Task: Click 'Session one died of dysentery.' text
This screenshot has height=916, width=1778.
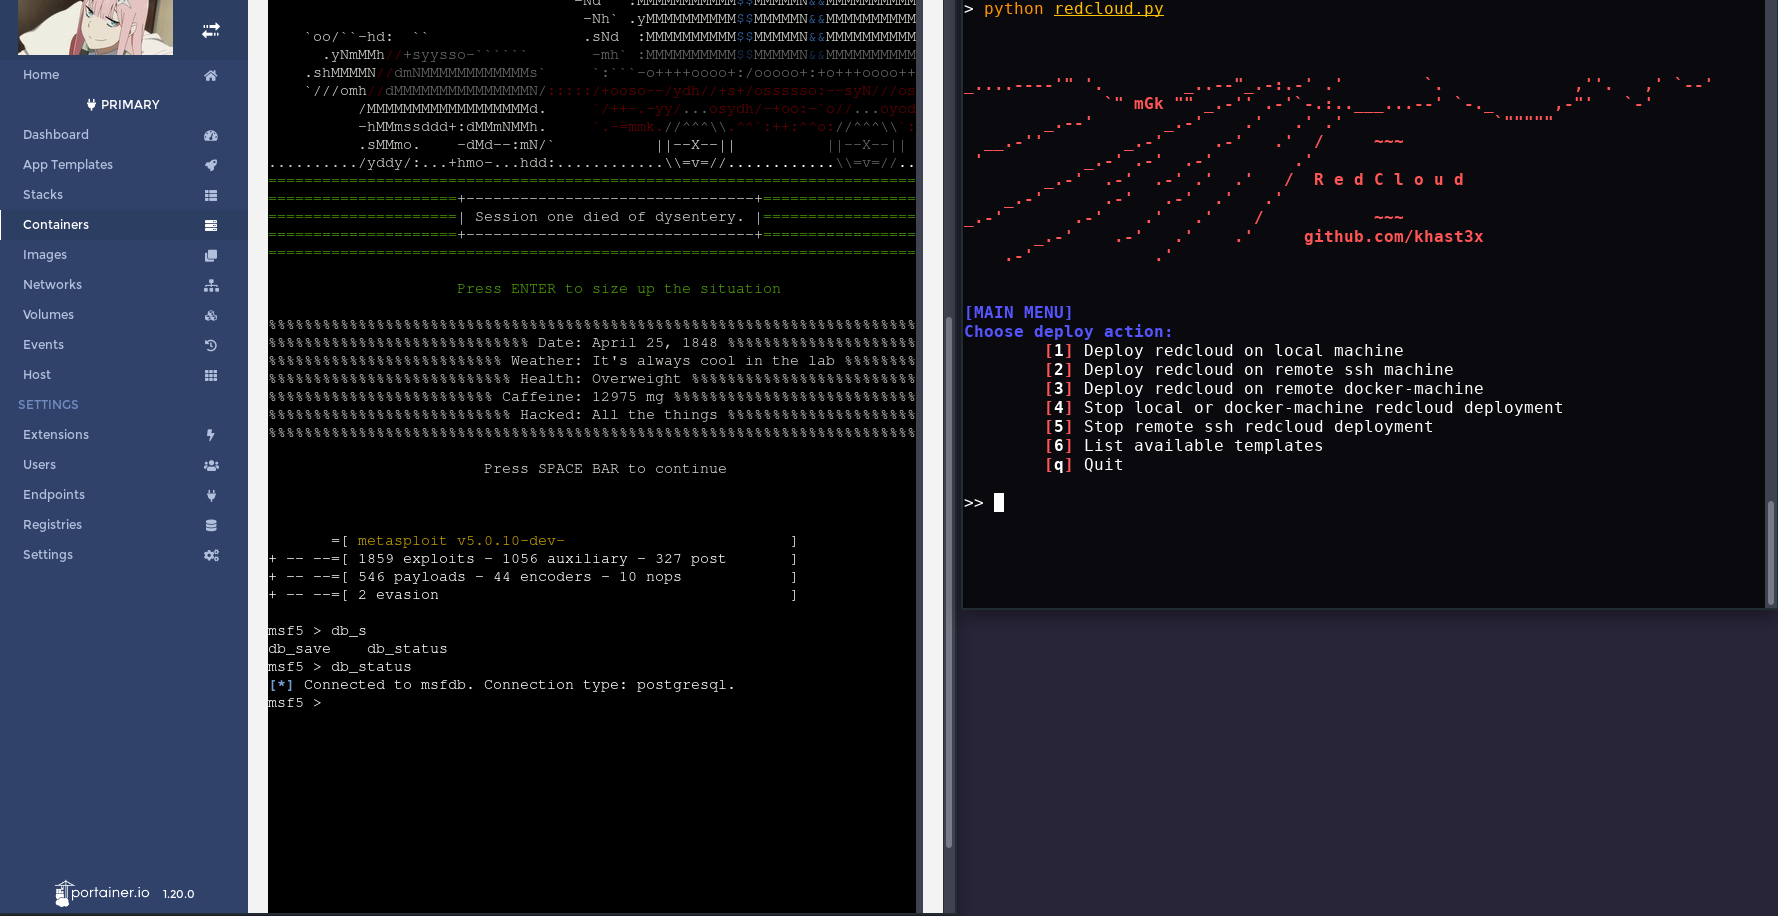Action: point(609,217)
